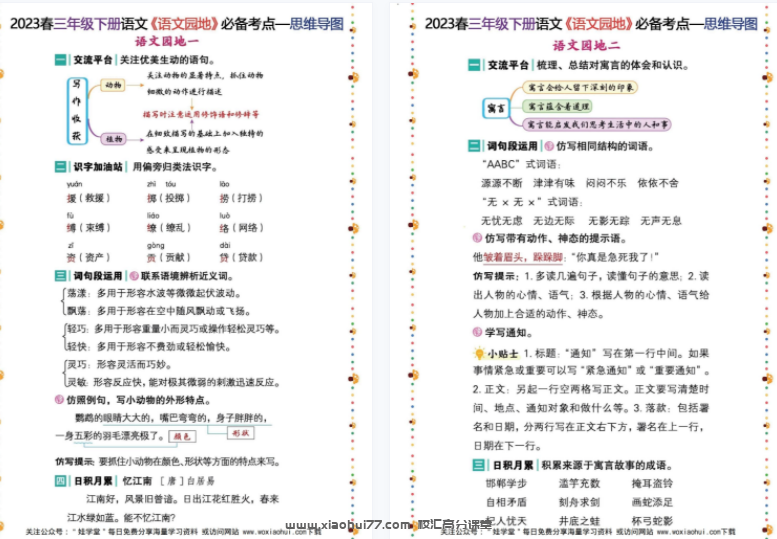Screen dimensions: 777x539
Task: Click the pink circle before 仿照例句，写小动物
Action: pos(59,400)
